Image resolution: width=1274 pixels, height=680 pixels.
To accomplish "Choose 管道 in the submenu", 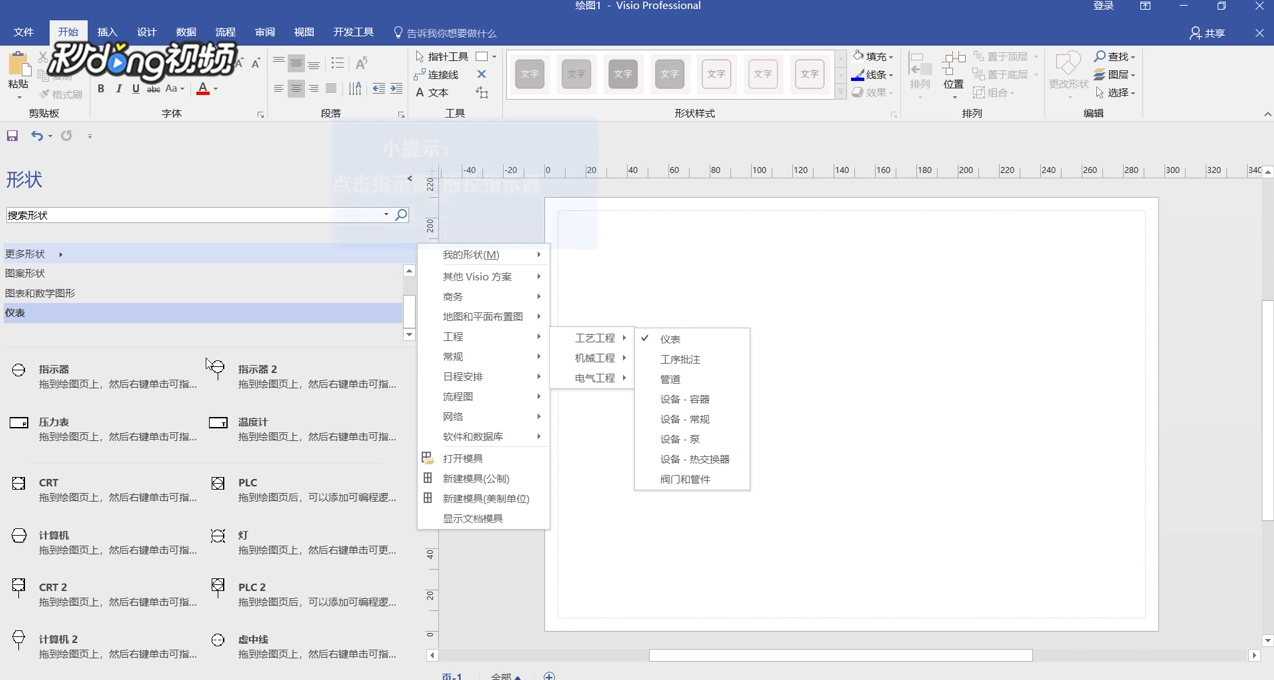I will pos(692,379).
